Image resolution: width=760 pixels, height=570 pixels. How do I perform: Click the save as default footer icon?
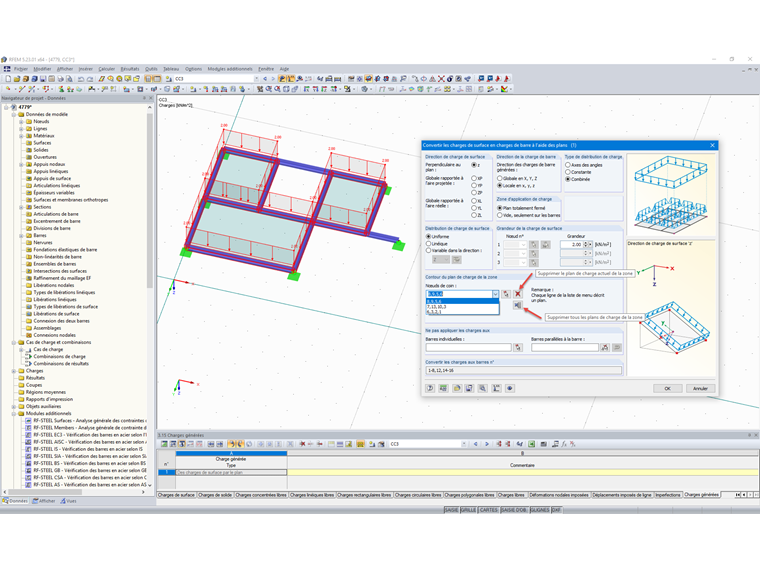[x=469, y=388]
